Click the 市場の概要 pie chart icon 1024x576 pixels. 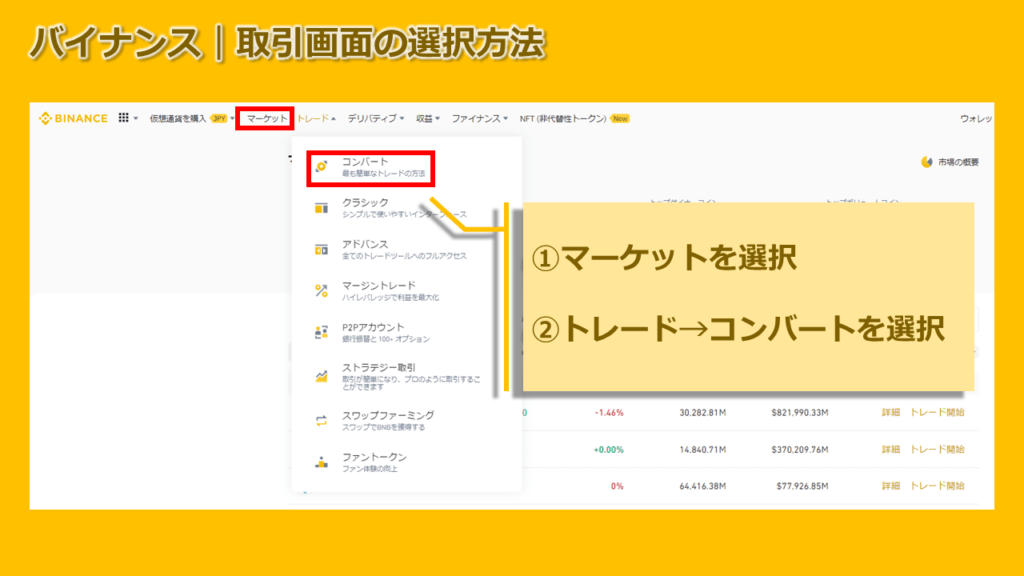(927, 162)
